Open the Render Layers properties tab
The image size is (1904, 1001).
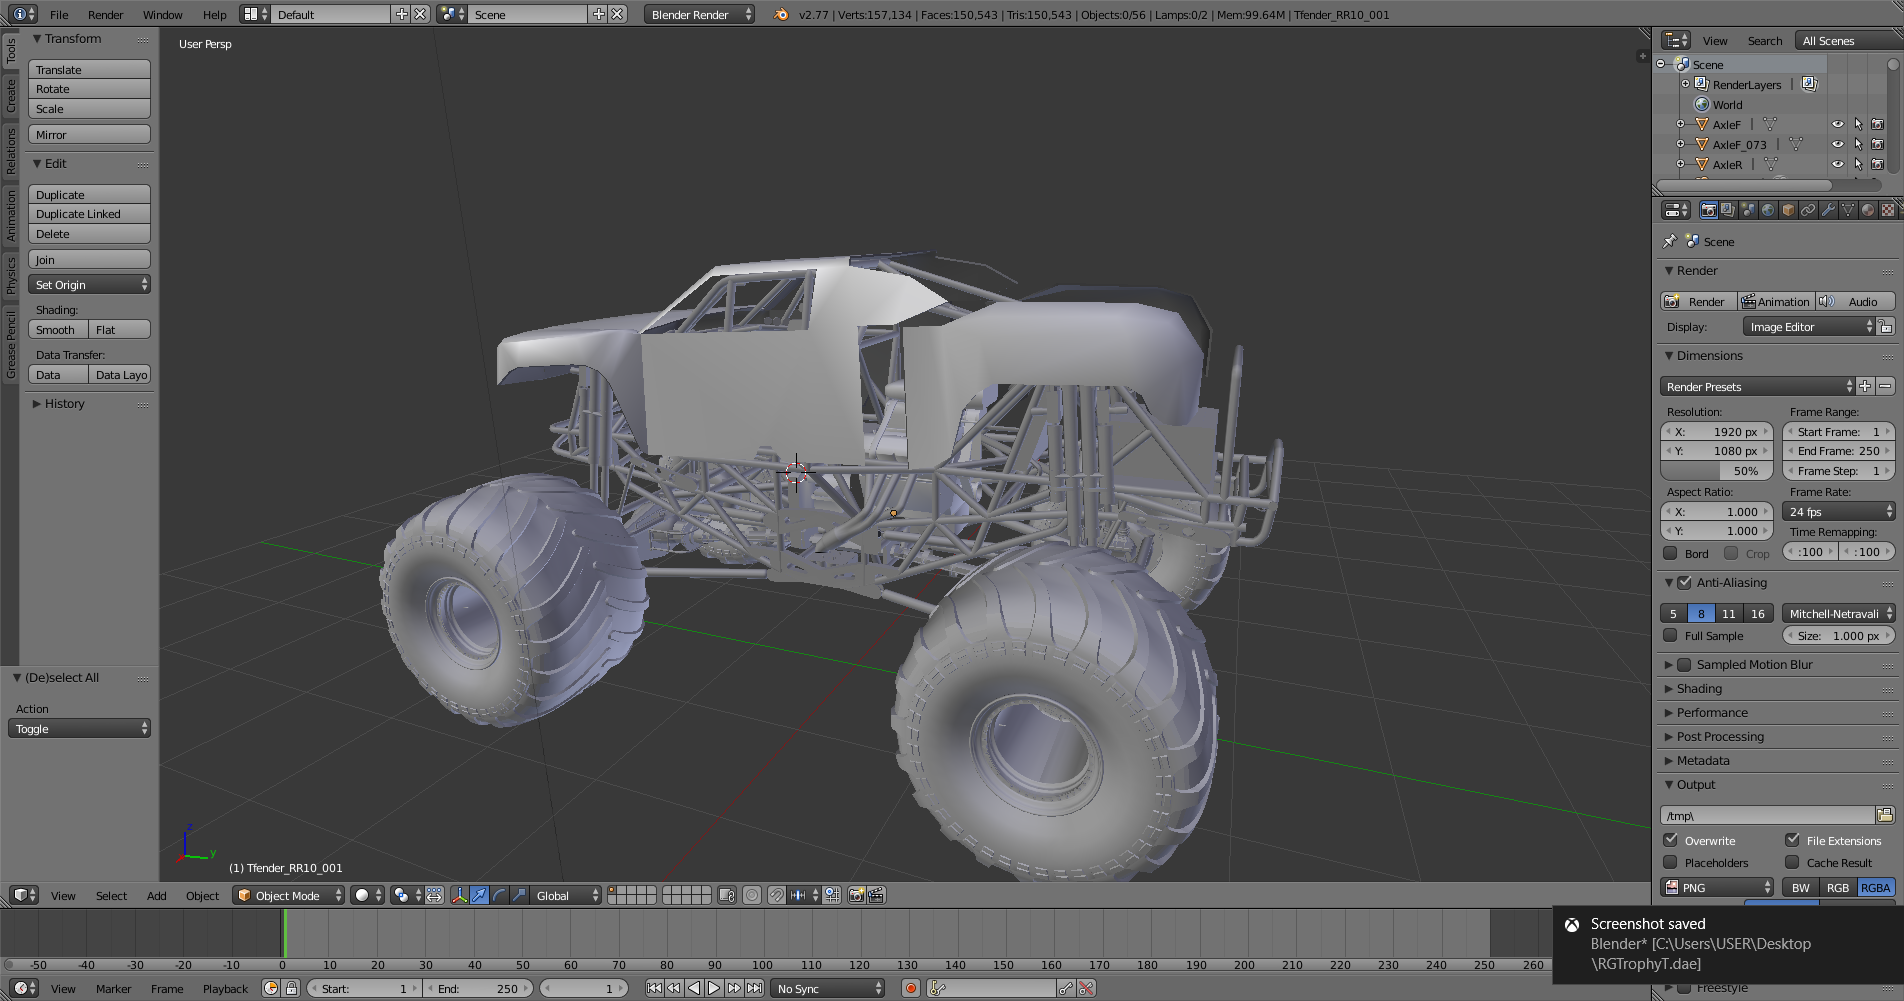click(x=1728, y=210)
